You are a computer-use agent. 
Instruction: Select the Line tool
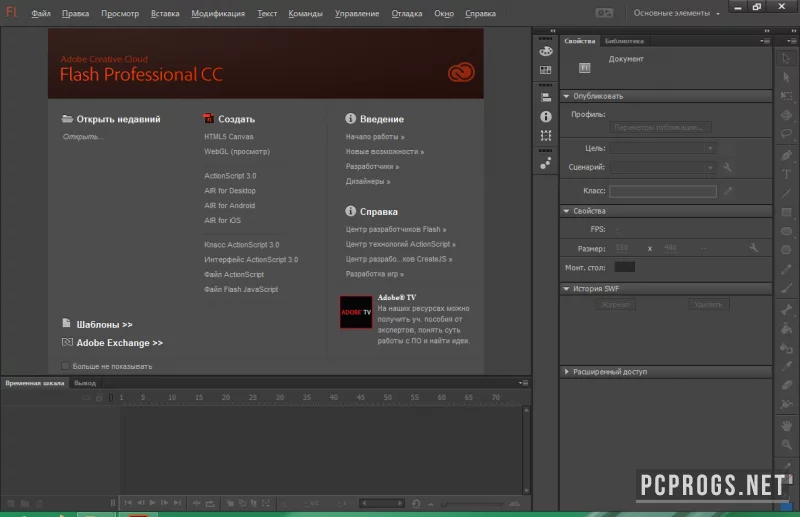[x=786, y=193]
